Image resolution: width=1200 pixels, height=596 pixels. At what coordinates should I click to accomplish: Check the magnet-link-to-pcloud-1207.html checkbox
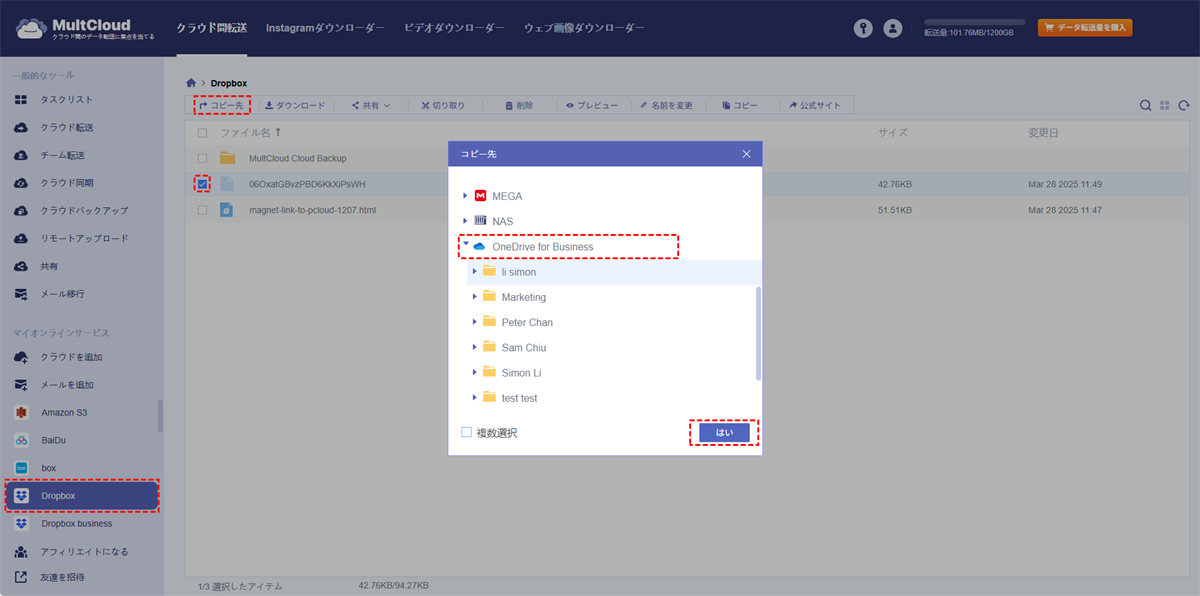pos(203,210)
